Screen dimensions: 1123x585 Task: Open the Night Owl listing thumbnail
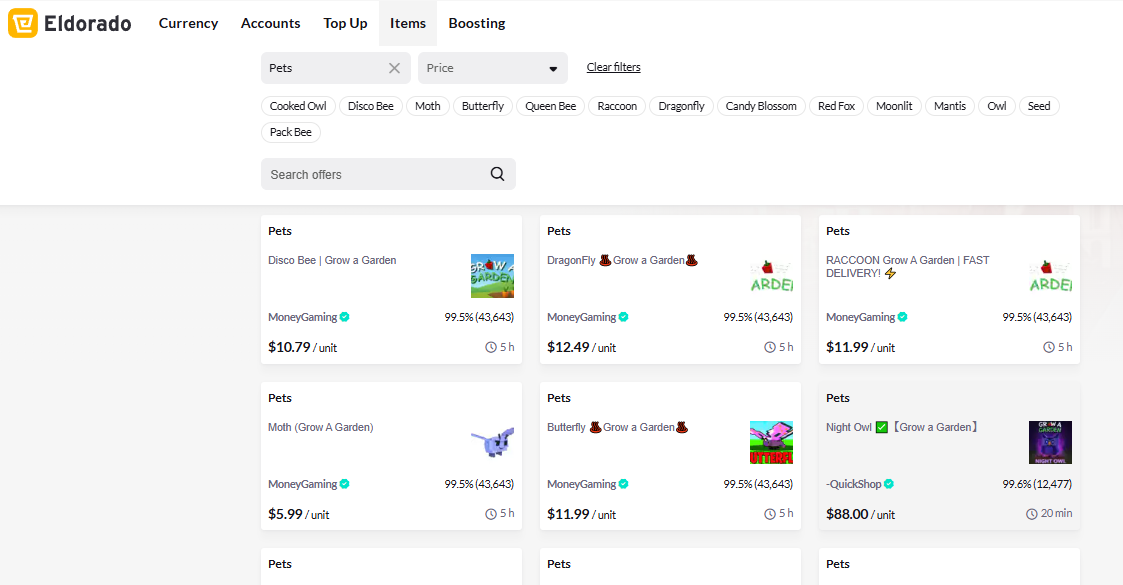[1051, 443]
